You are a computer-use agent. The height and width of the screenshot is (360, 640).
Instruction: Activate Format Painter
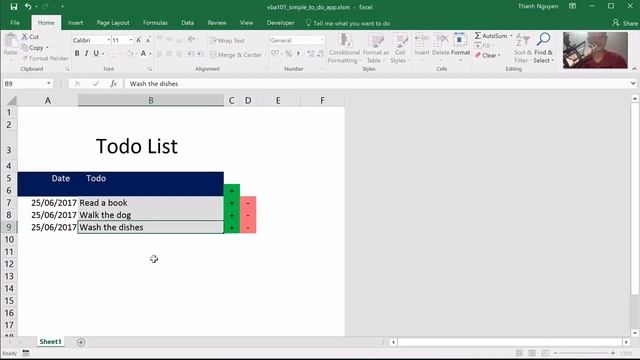click(45, 58)
